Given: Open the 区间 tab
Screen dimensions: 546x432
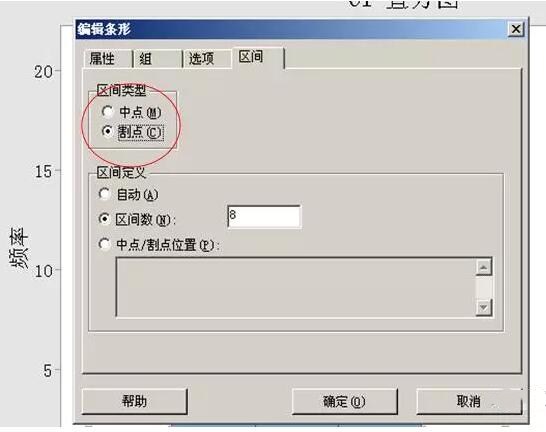Looking at the screenshot, I should [258, 57].
